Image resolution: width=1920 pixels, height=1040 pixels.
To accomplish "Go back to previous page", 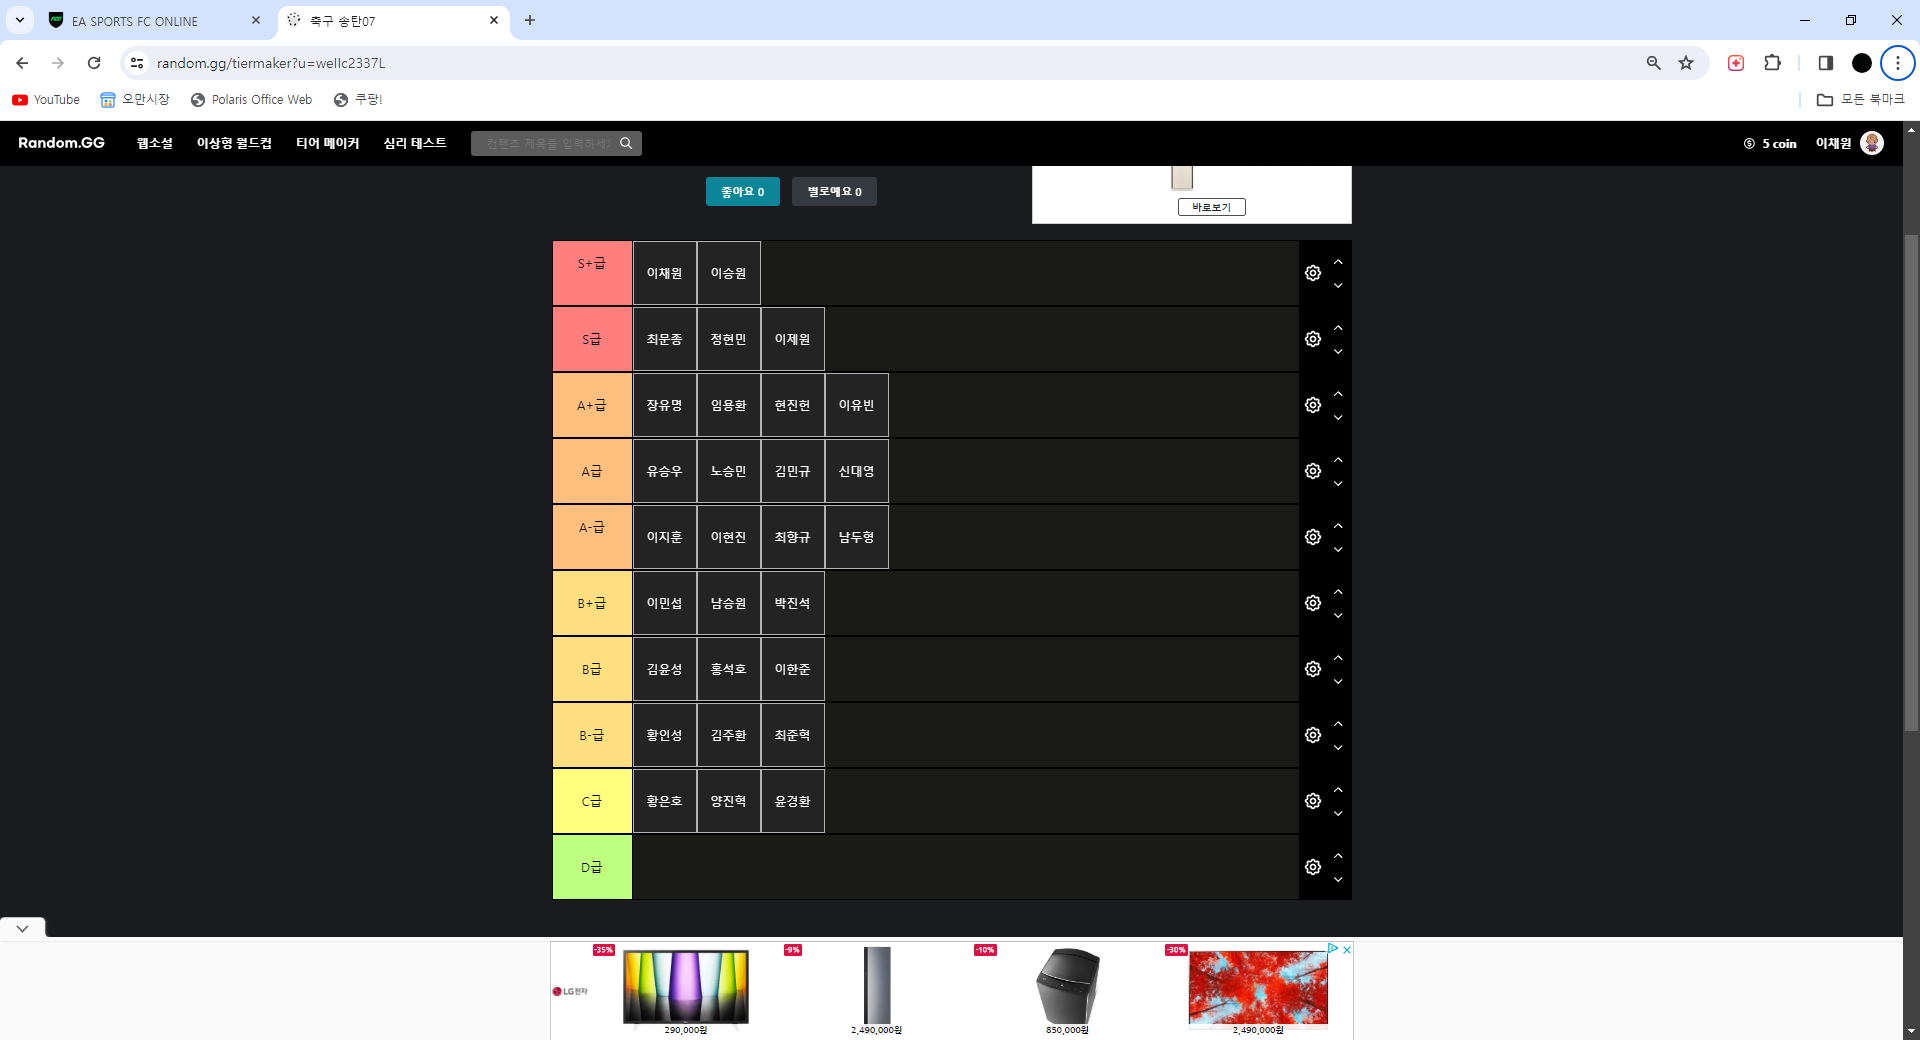I will tap(22, 63).
